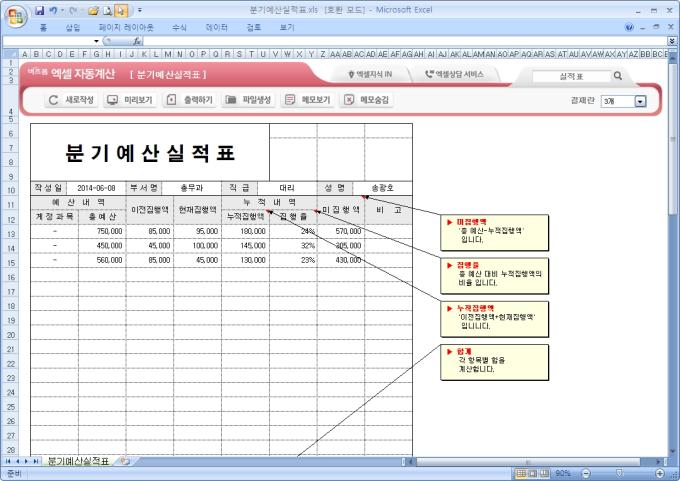Go to the next sheet with navigation arrow
Image resolution: width=680 pixels, height=481 pixels.
(26, 461)
